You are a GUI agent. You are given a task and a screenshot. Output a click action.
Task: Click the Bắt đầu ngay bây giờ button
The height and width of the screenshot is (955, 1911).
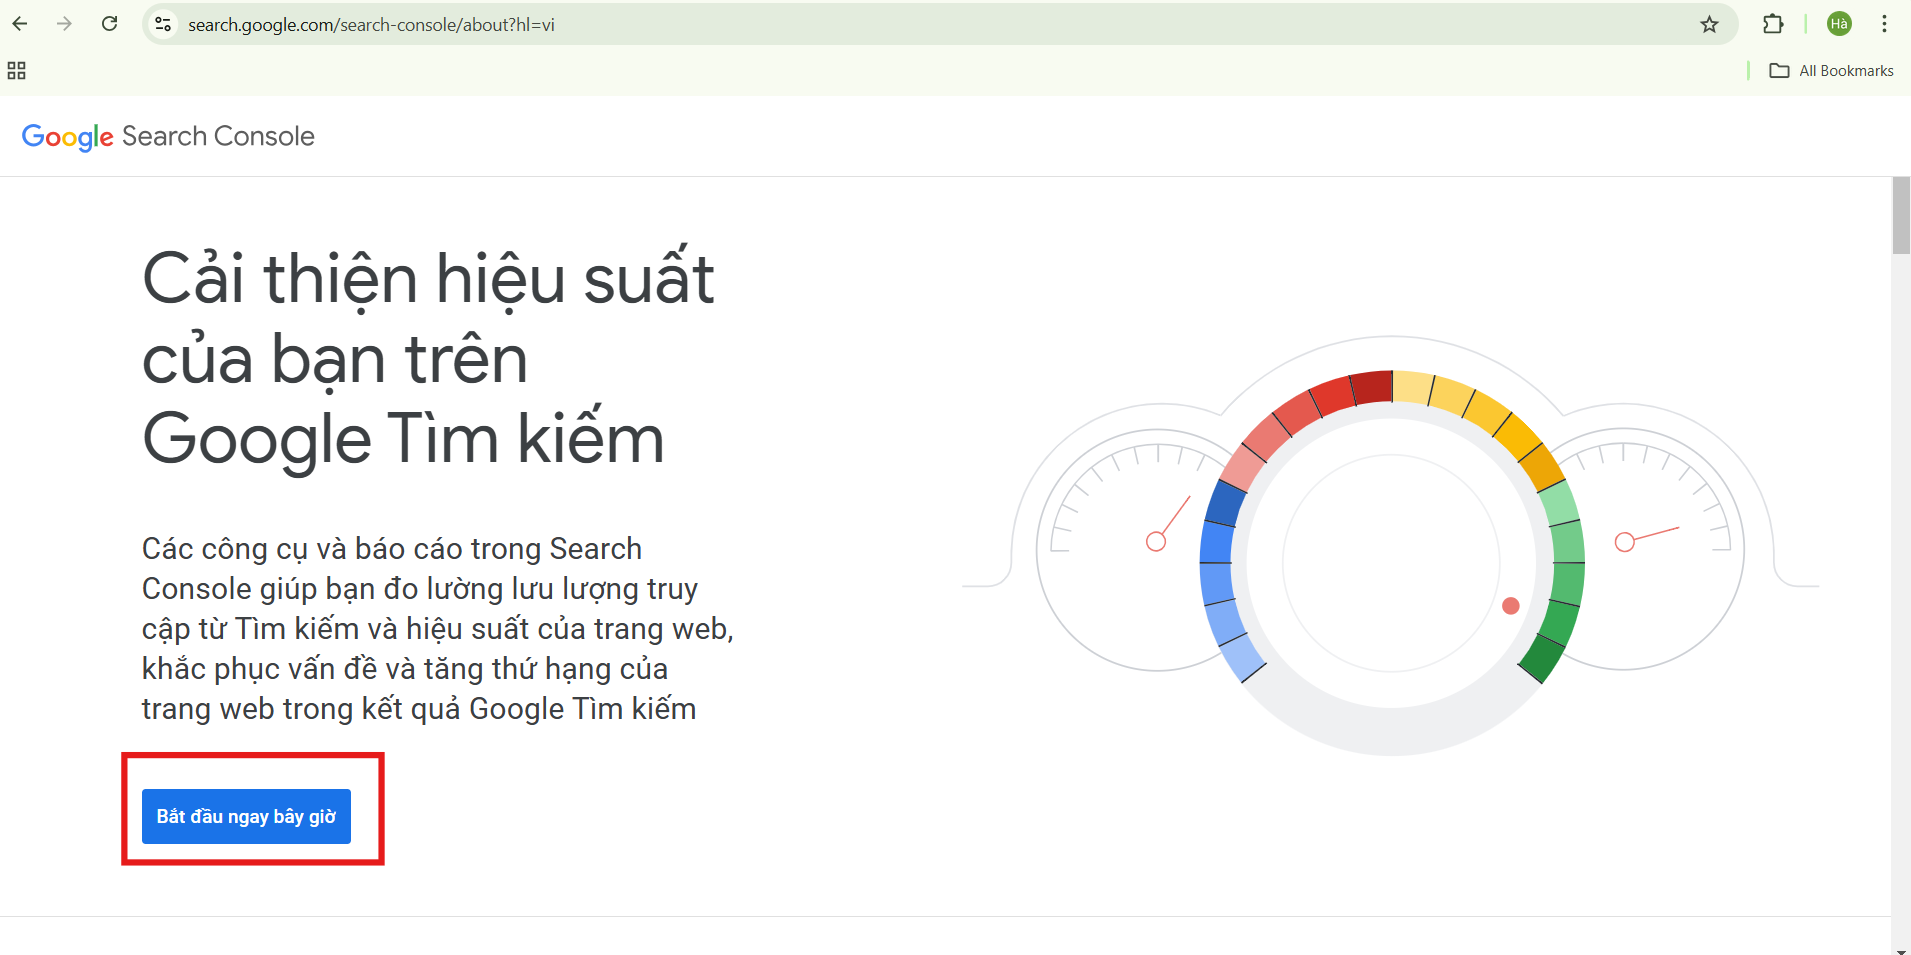[246, 816]
